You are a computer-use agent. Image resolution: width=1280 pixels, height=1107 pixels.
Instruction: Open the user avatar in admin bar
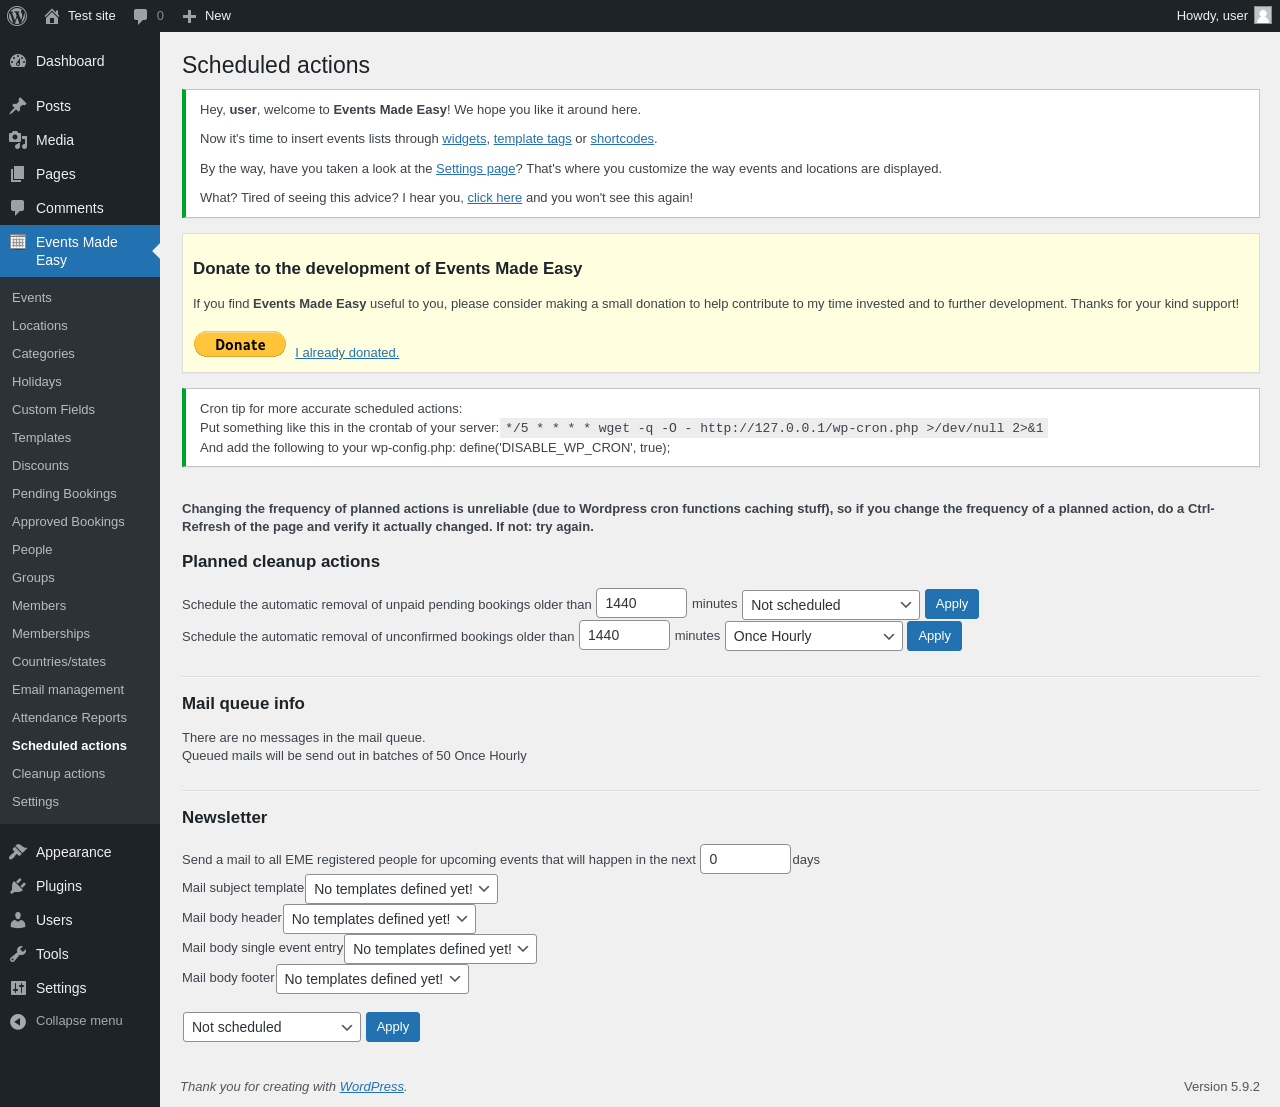pyautogui.click(x=1263, y=15)
